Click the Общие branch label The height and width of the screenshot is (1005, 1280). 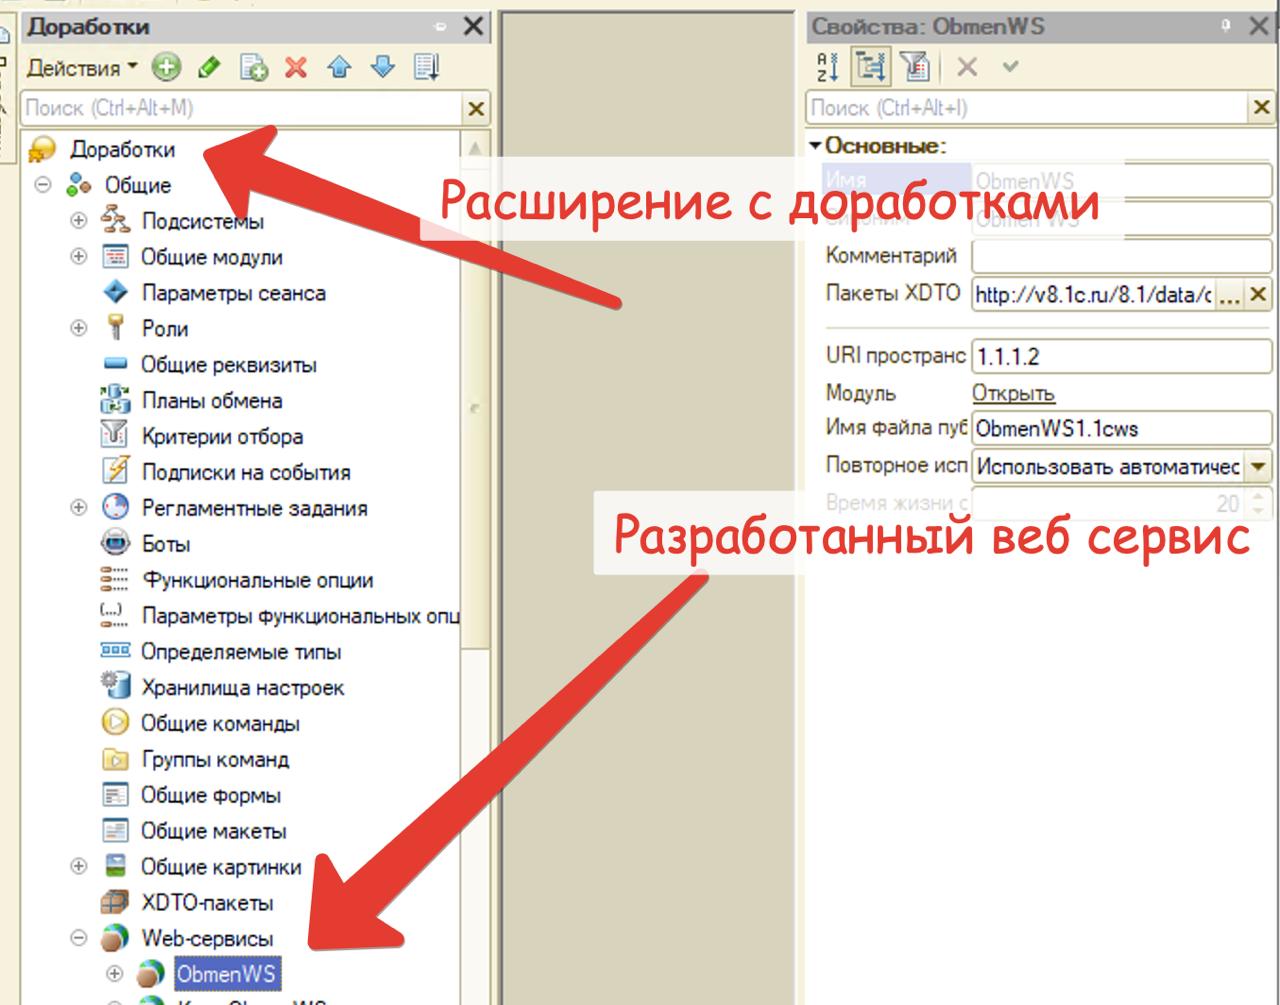pos(138,186)
